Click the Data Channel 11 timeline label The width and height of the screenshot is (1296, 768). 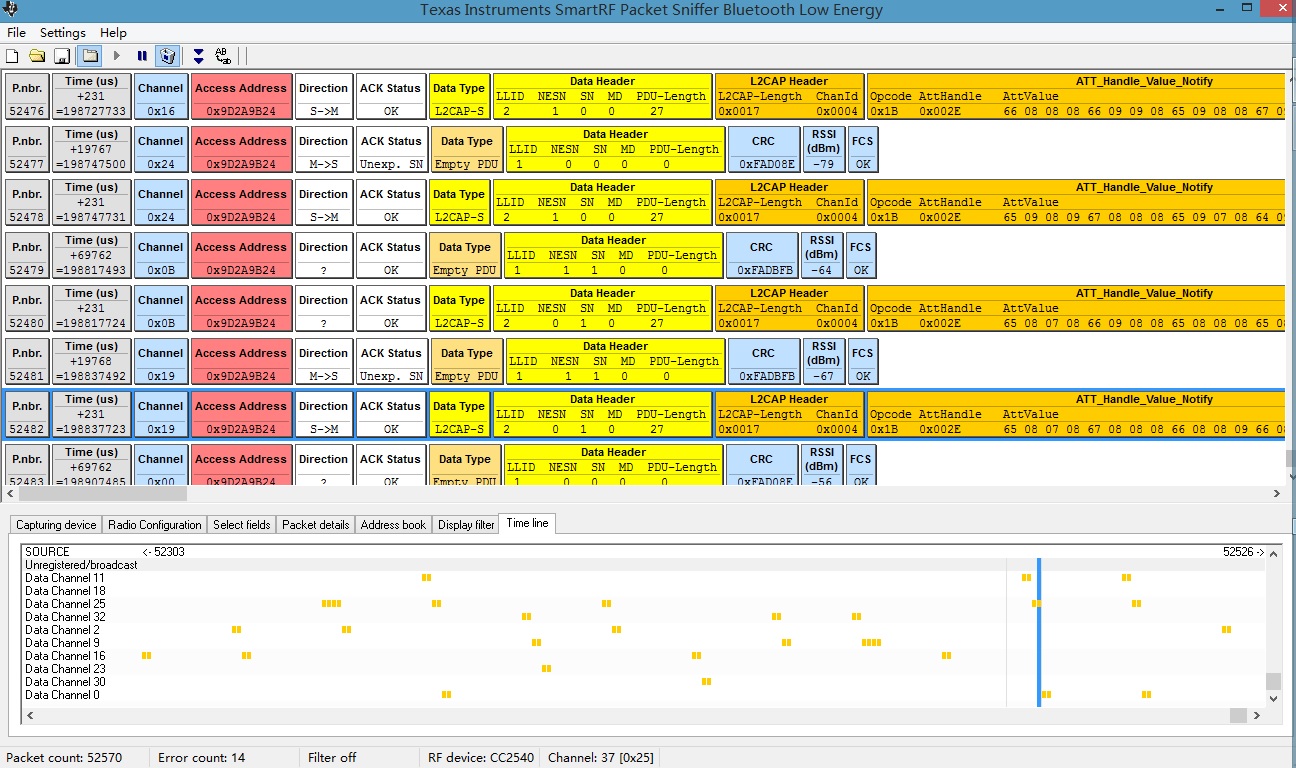[x=65, y=578]
